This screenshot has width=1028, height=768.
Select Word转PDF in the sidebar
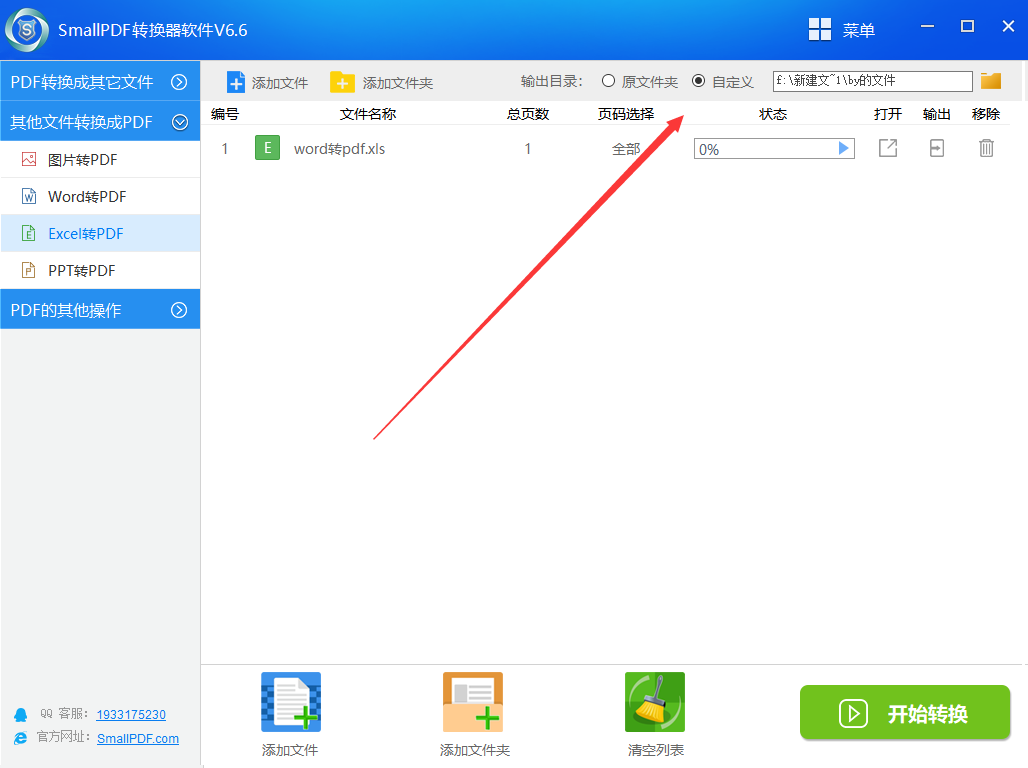[87, 197]
